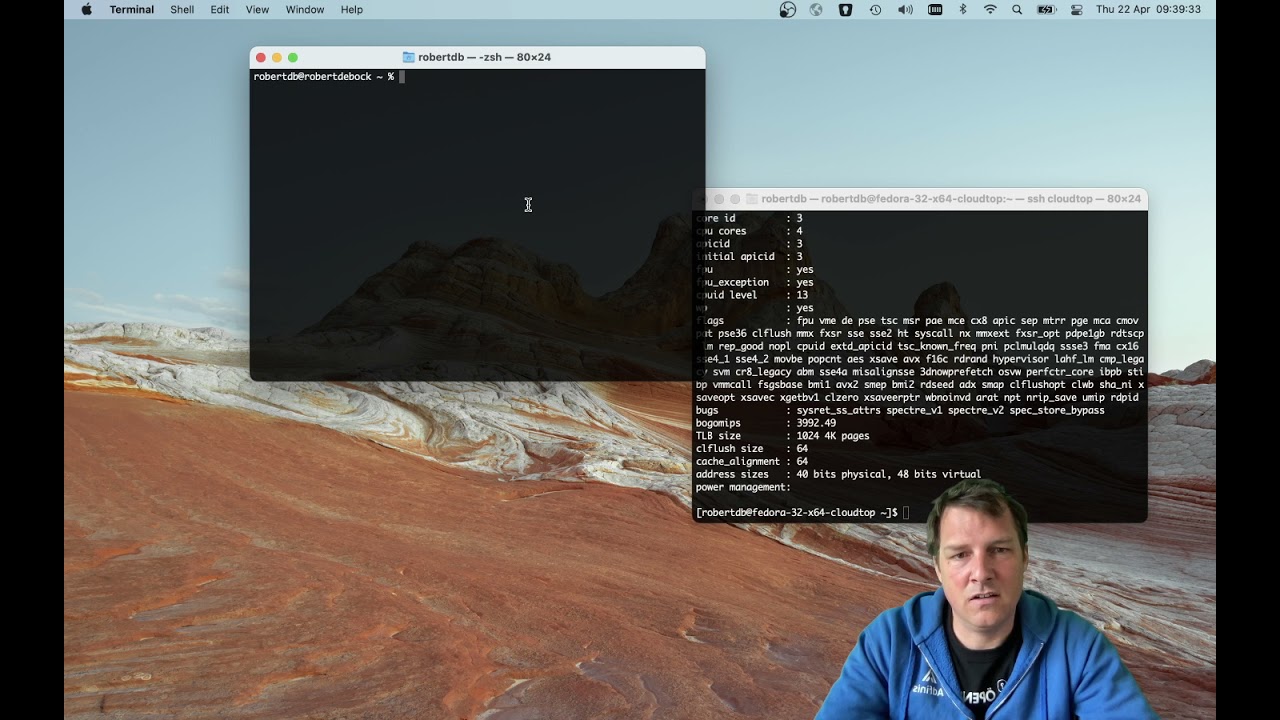
Task: Click the folder proxy icon in ssh cloudtop title bar
Action: point(753,199)
